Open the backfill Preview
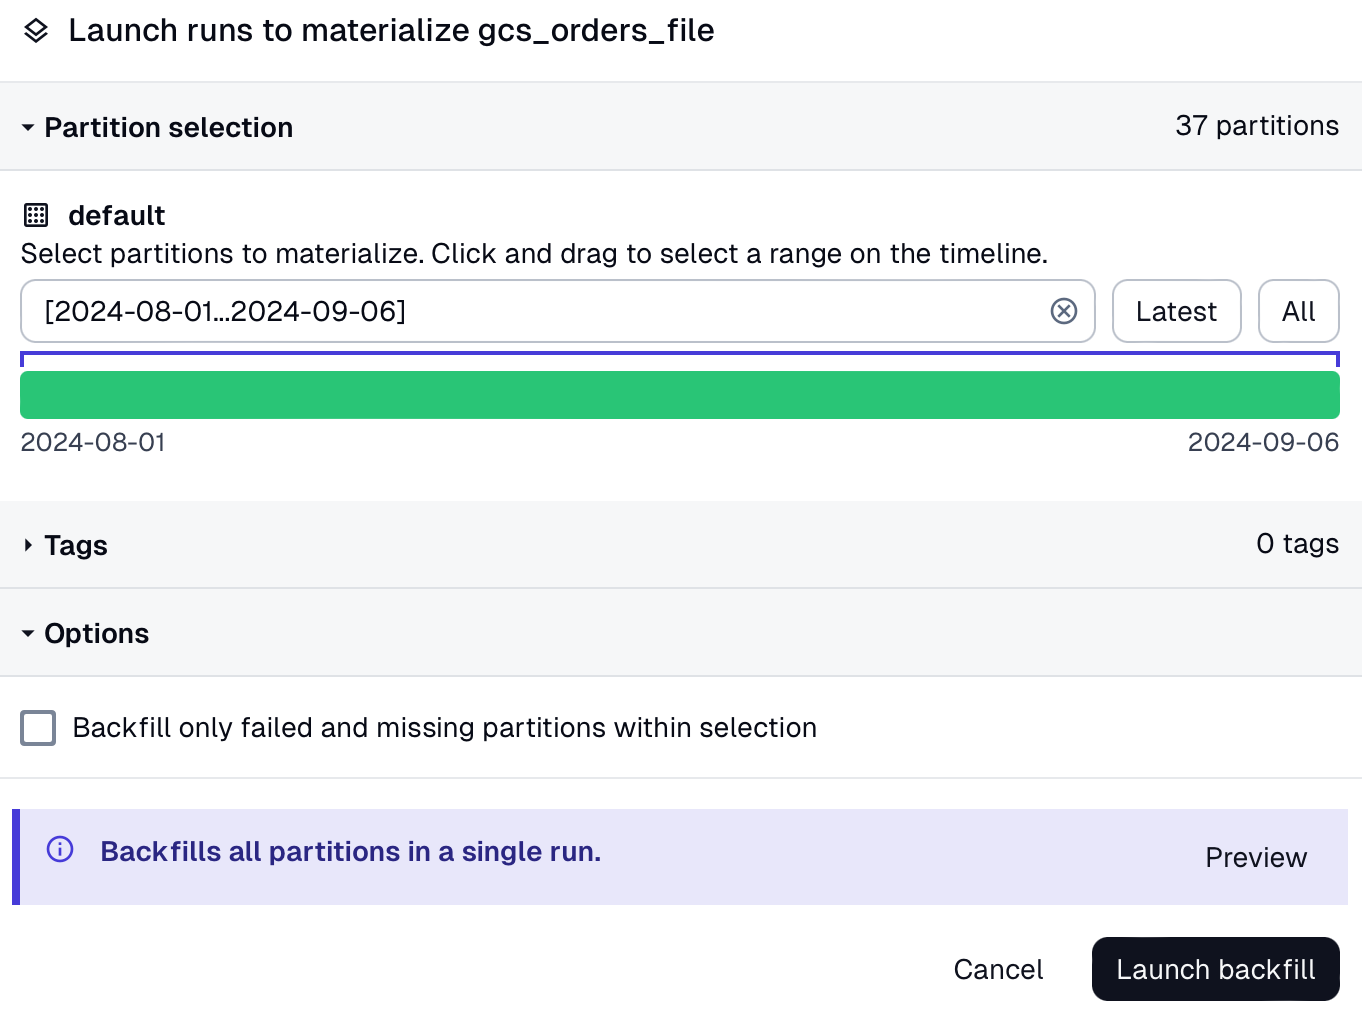The image size is (1362, 1014). tap(1255, 857)
